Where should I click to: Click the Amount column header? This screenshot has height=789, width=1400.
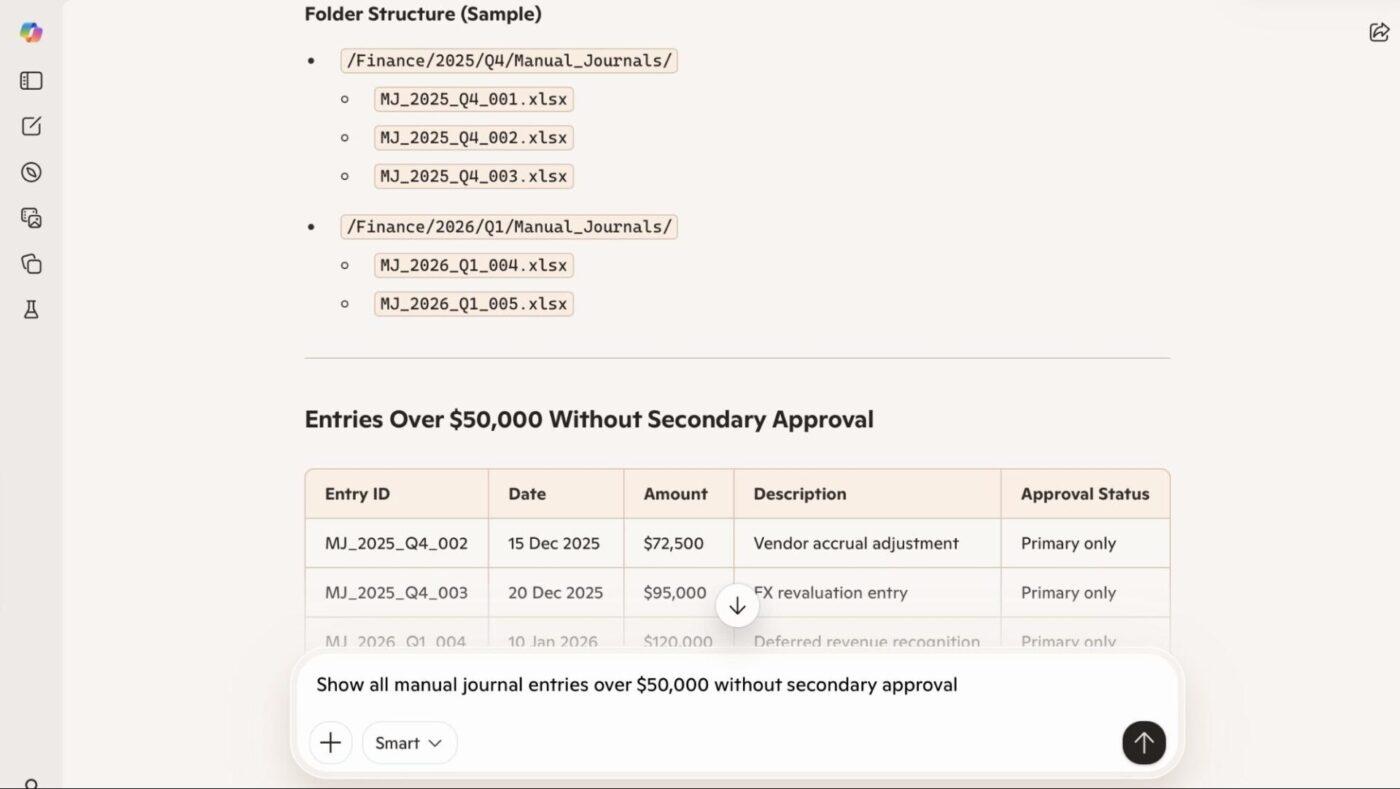click(675, 494)
